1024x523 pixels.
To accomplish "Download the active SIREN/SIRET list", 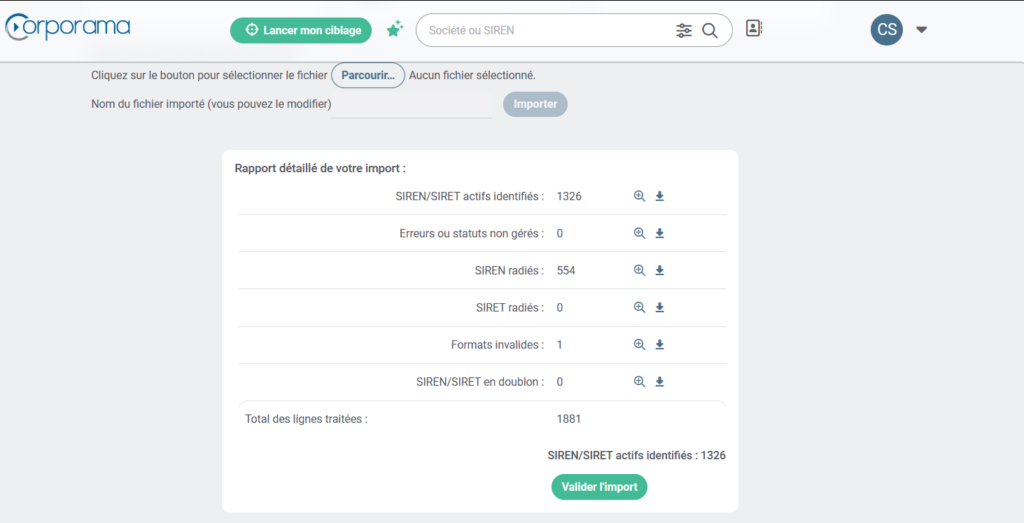I will click(660, 197).
